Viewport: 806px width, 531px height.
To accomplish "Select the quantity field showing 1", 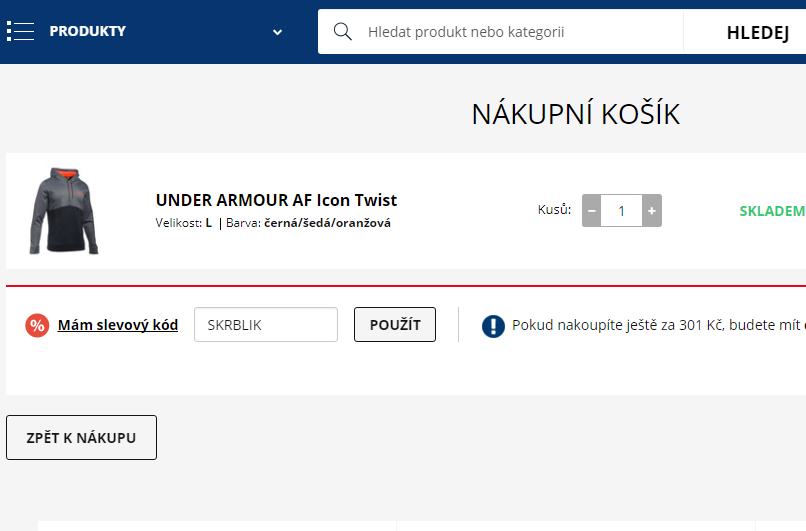I will pyautogui.click(x=621, y=211).
